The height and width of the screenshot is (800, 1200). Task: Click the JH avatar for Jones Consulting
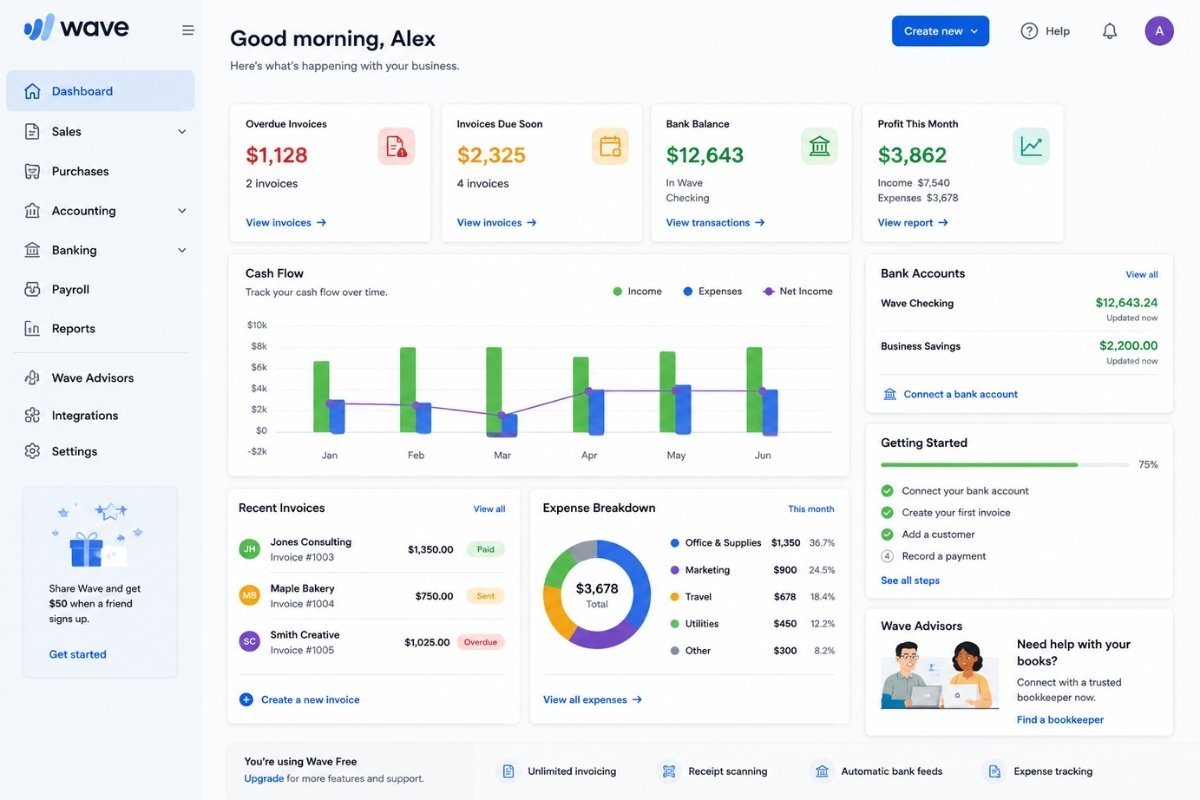coord(249,549)
